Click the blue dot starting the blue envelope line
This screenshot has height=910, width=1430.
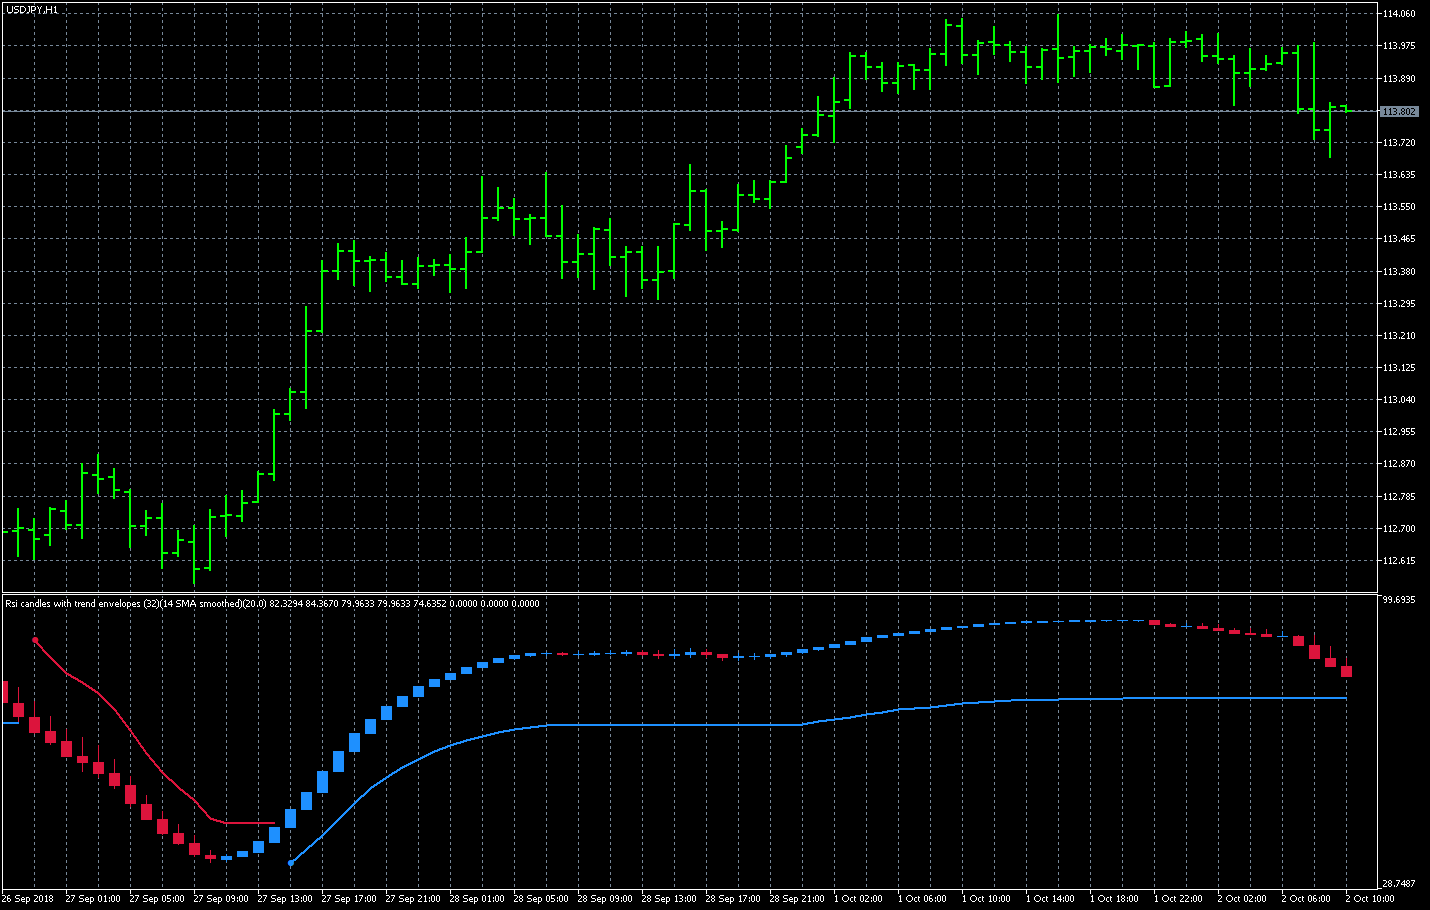[291, 862]
